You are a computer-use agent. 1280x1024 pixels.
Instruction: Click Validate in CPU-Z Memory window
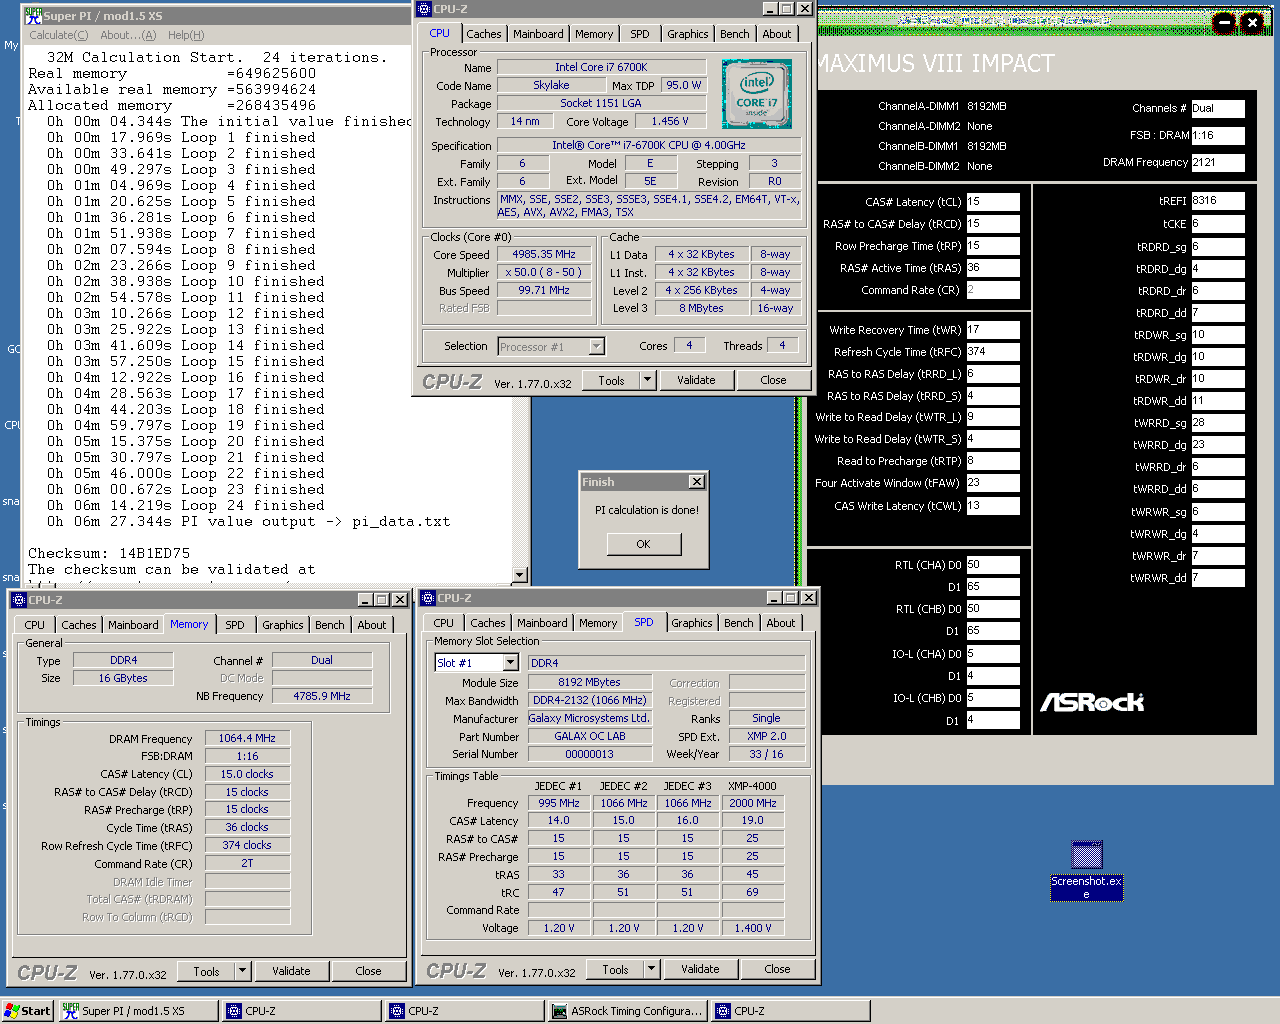click(291, 971)
